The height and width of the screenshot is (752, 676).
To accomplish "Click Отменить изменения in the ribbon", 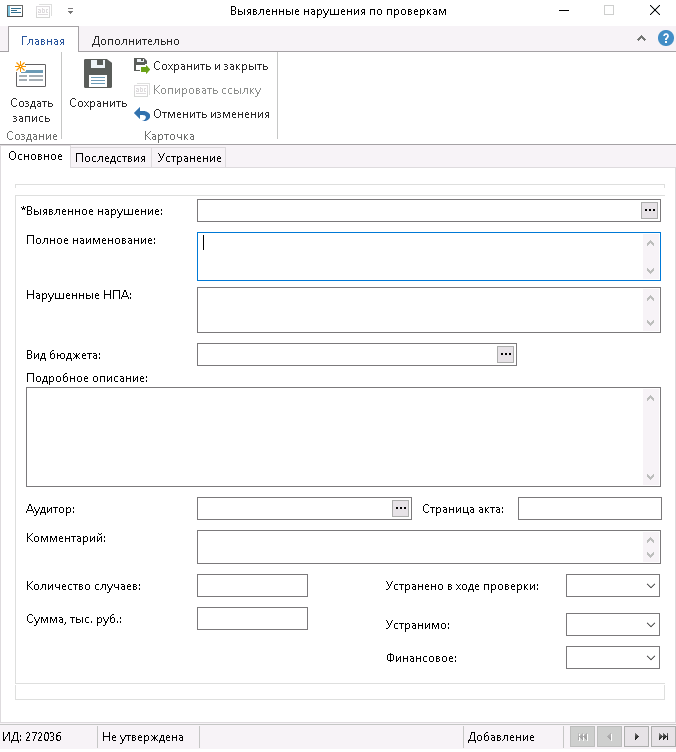I will pyautogui.click(x=202, y=114).
